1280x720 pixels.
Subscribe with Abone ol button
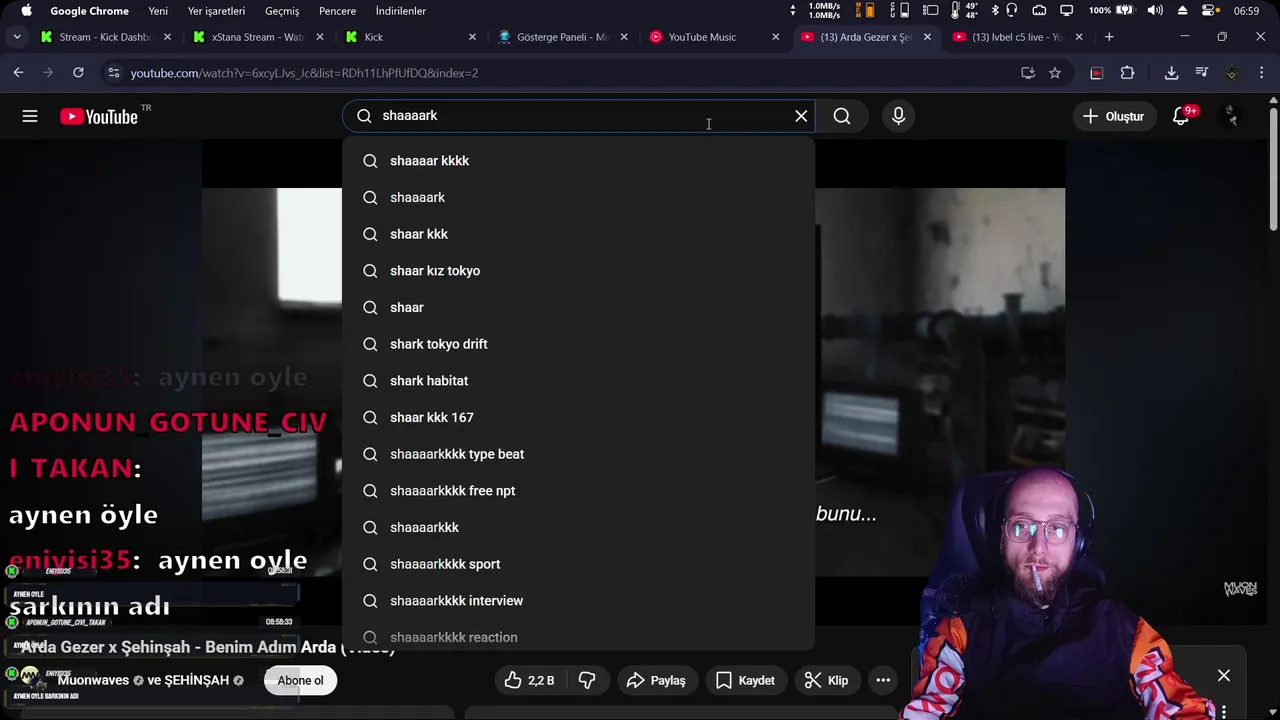coord(300,680)
